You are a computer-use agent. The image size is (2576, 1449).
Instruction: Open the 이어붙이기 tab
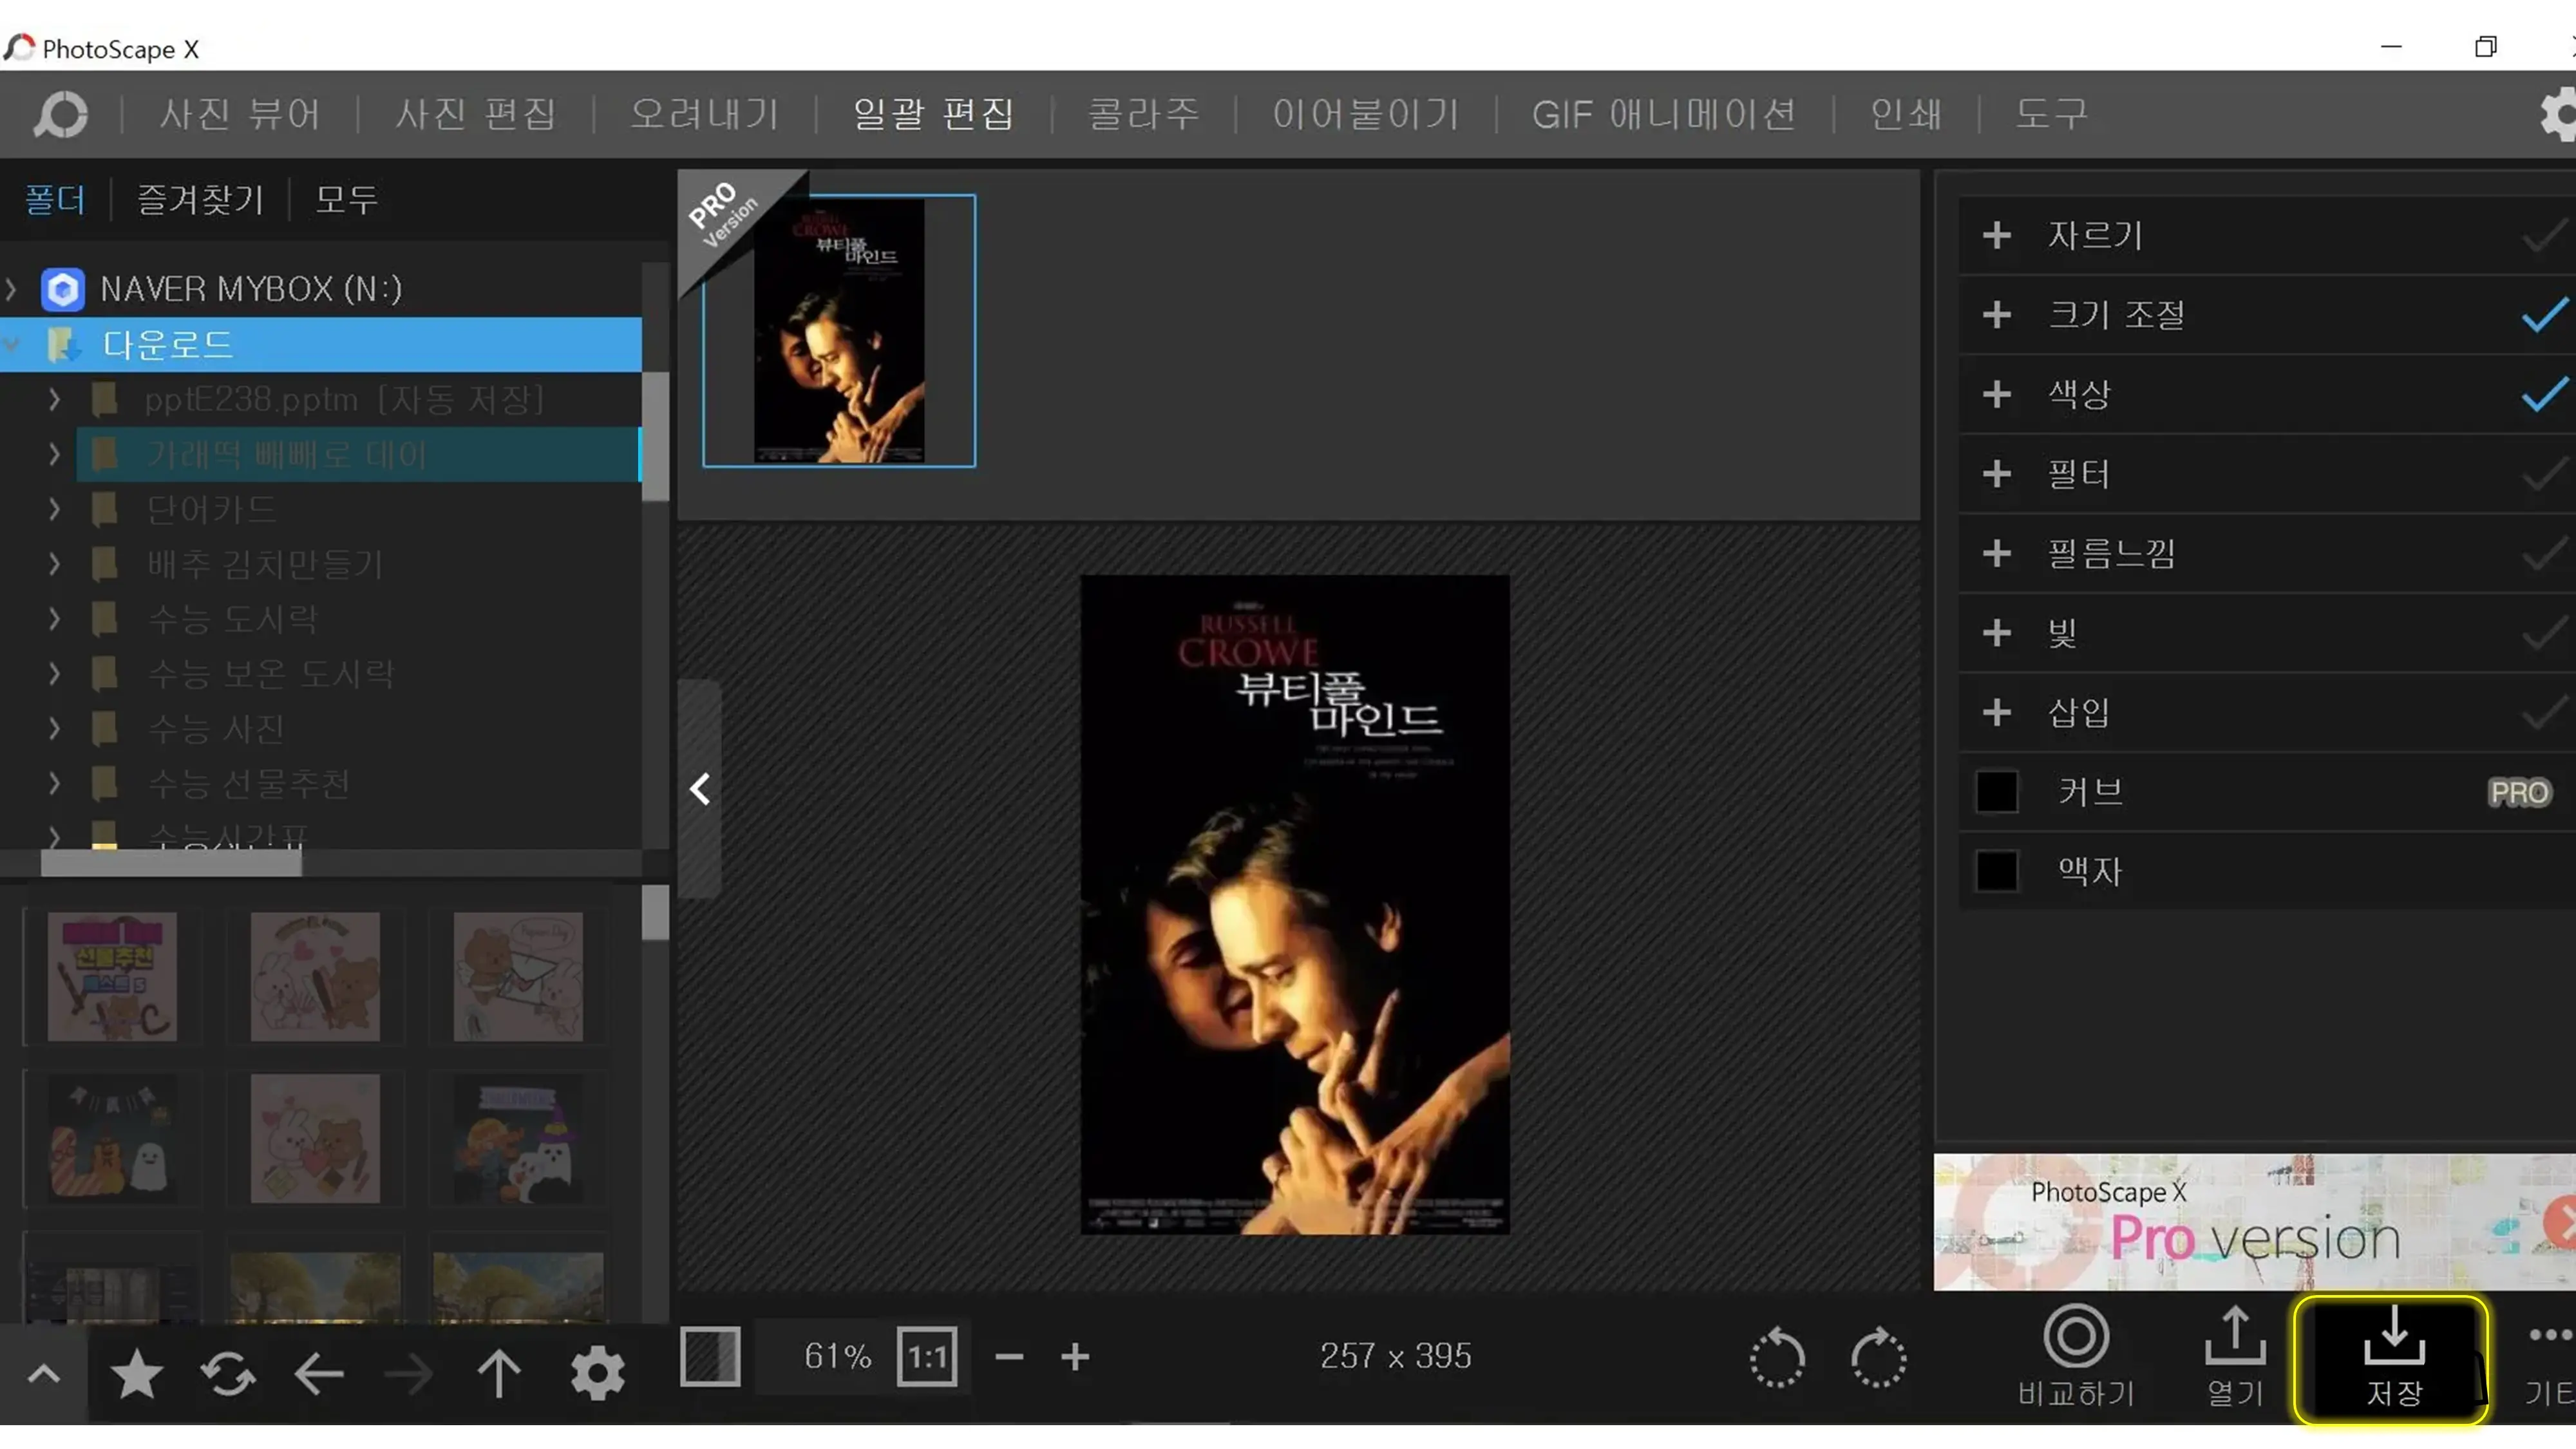[1365, 114]
